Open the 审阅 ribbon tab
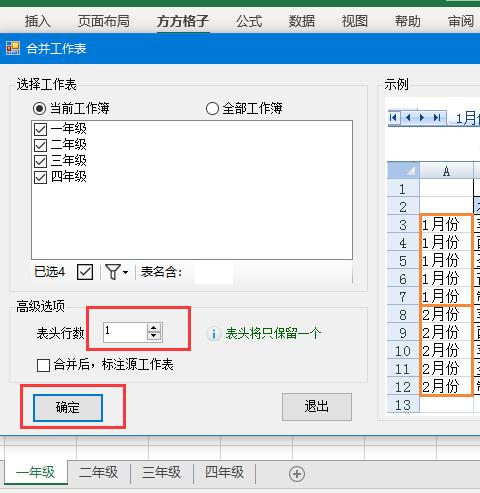This screenshot has height=493, width=480. coord(461,21)
